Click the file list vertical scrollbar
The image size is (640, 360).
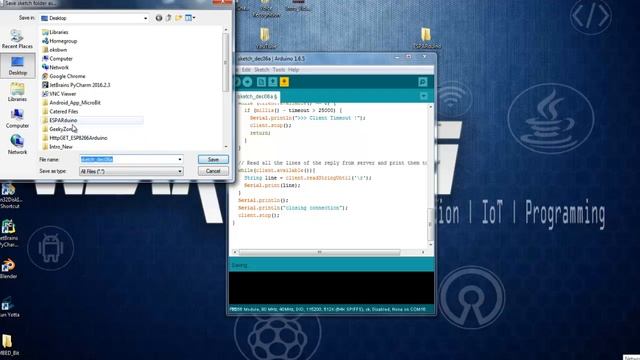click(x=226, y=61)
